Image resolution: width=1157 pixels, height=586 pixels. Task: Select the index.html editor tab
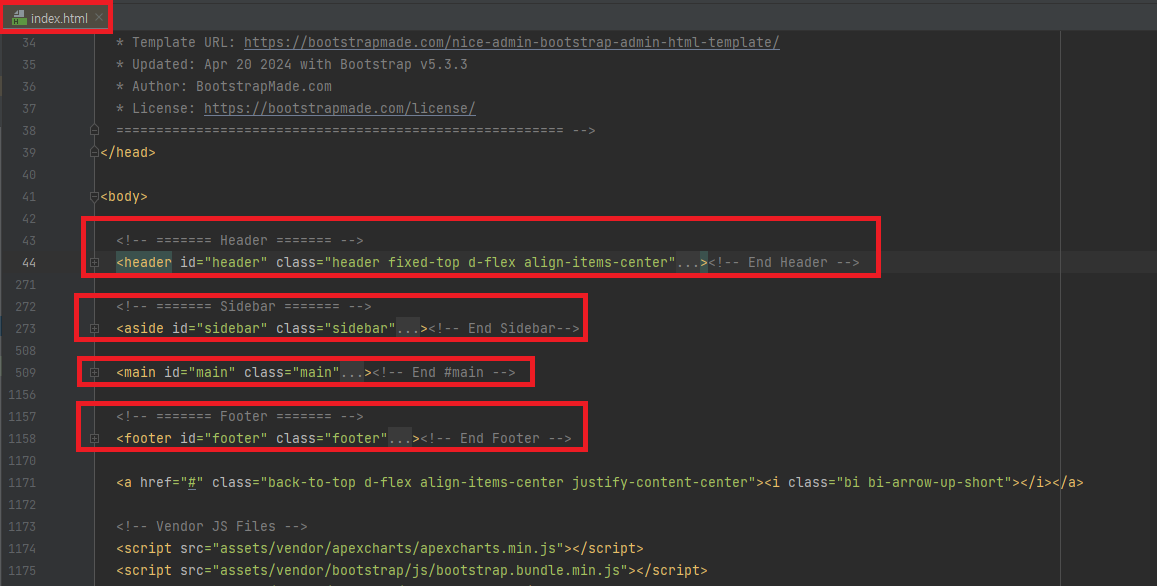click(x=56, y=18)
